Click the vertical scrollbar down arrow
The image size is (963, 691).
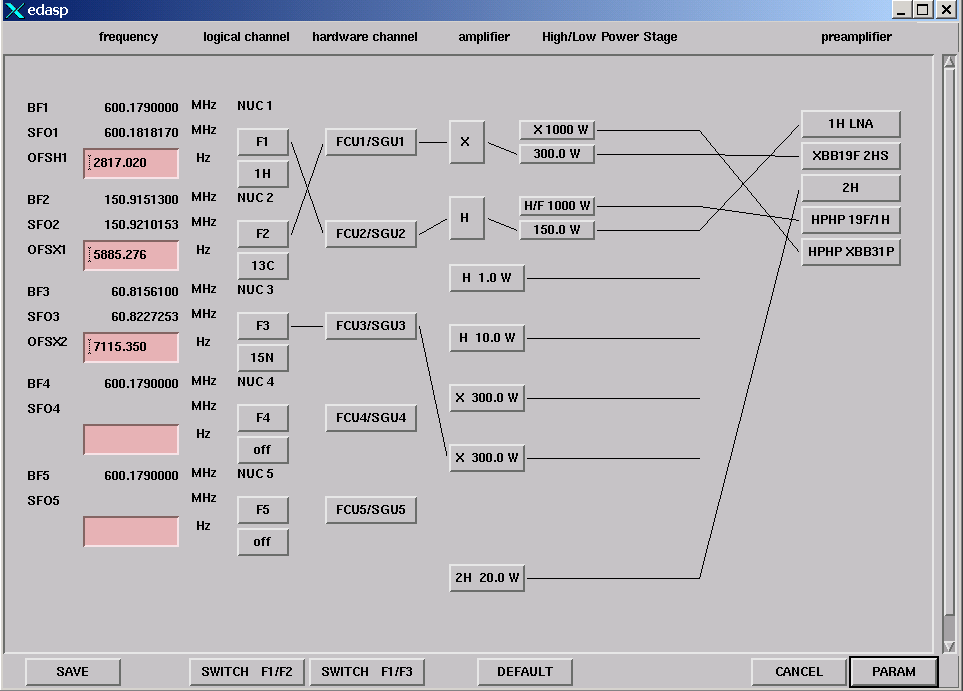pyautogui.click(x=949, y=644)
